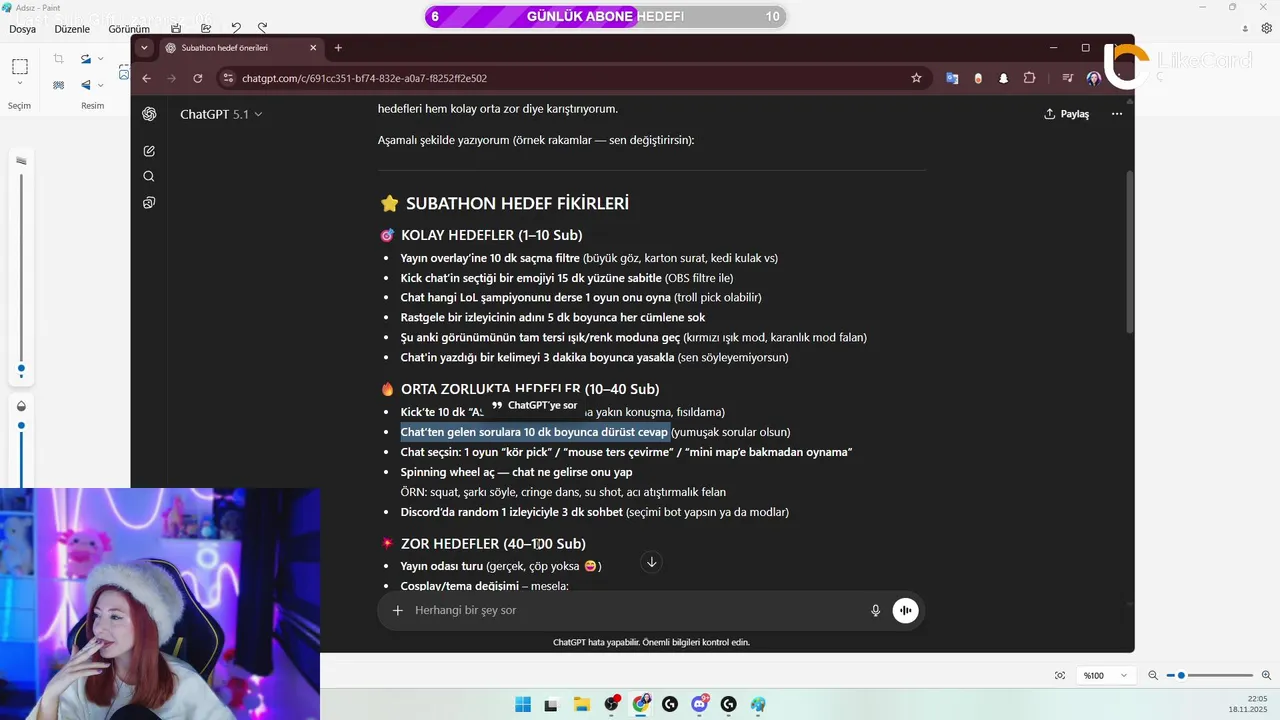This screenshot has width=1280, height=720.
Task: Click Paint zoom in magnifier
Action: click(x=1267, y=676)
